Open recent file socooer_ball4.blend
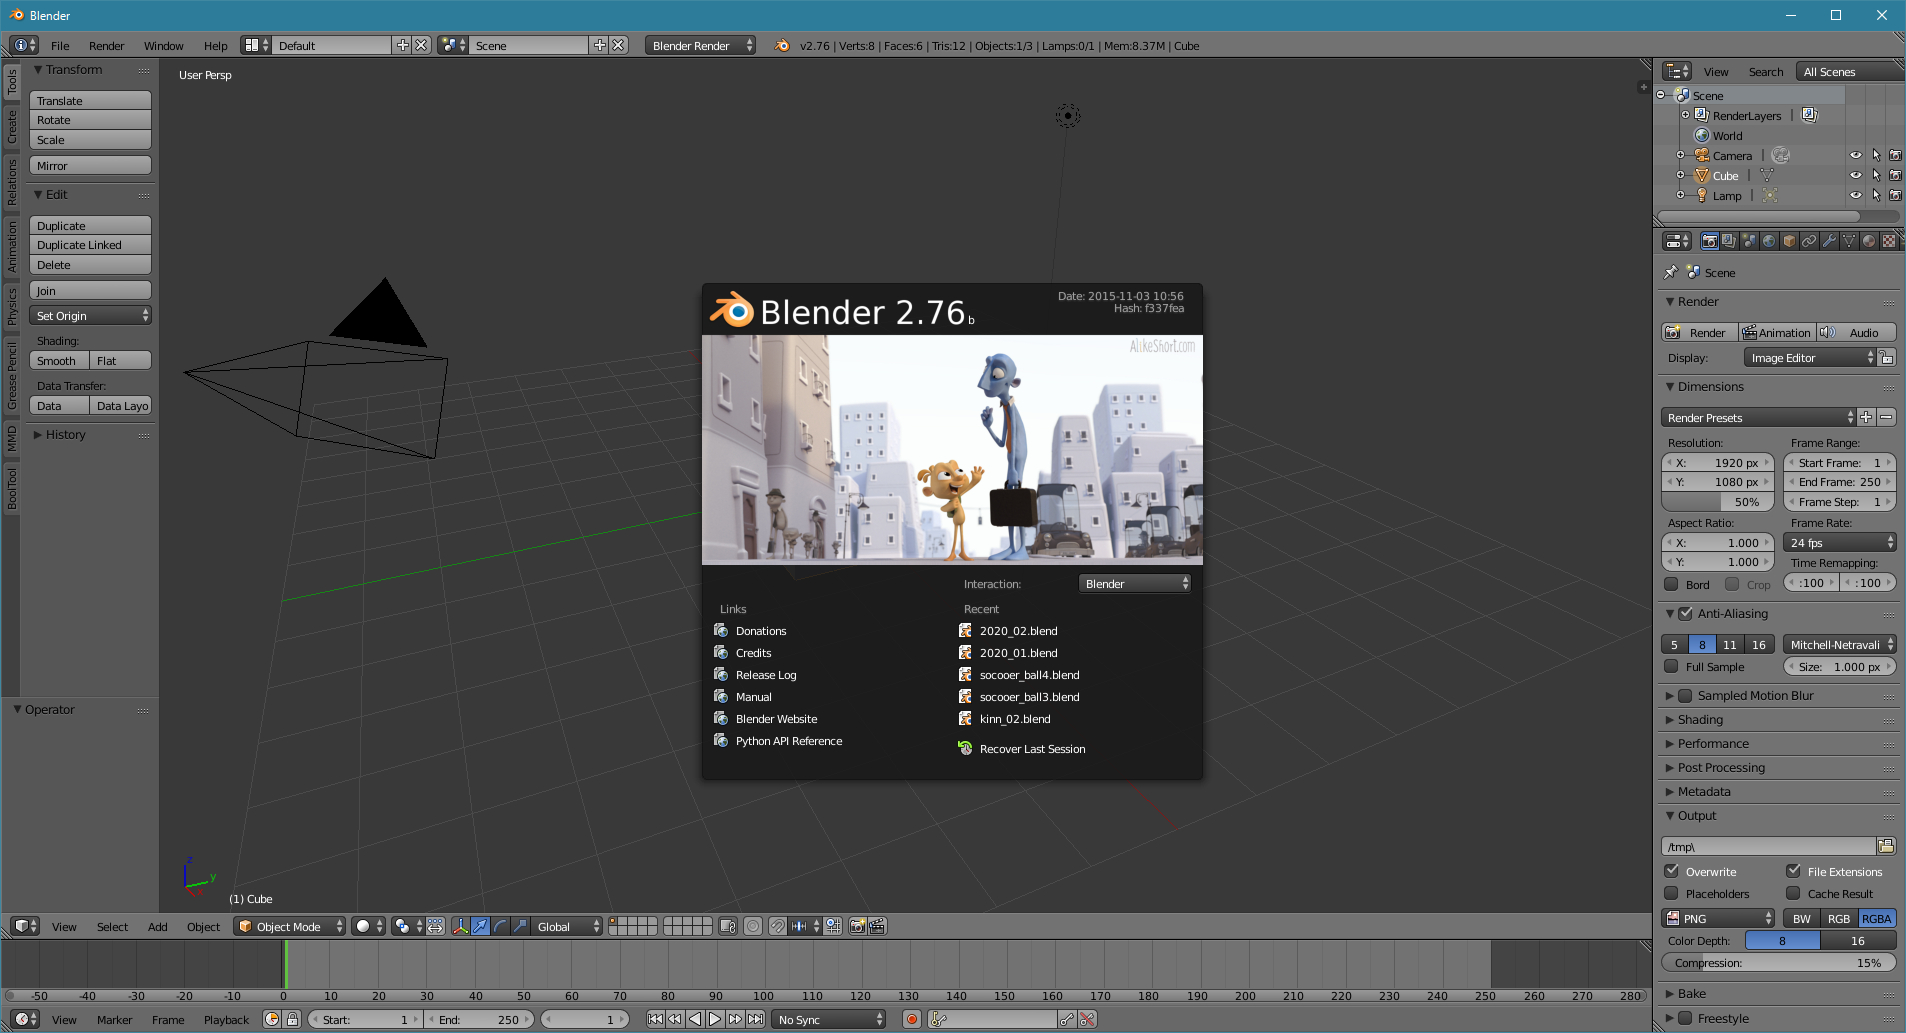1906x1033 pixels. point(1029,675)
